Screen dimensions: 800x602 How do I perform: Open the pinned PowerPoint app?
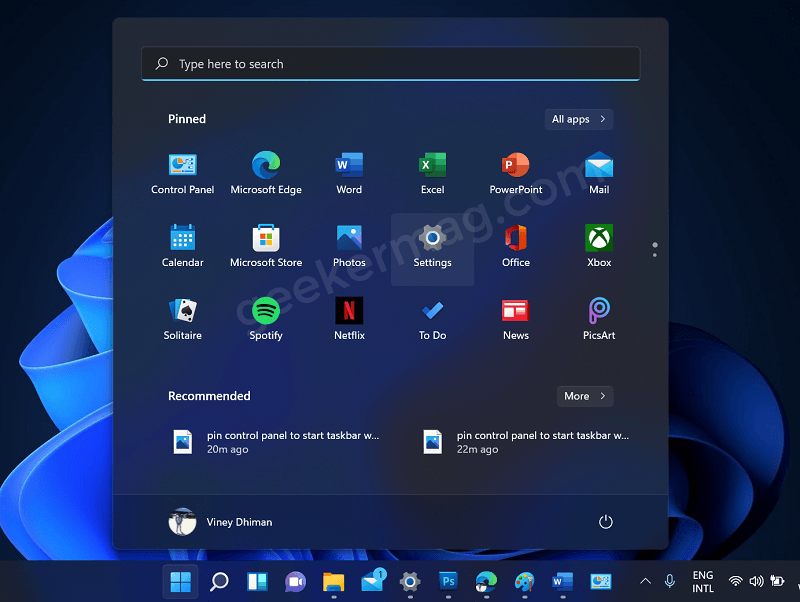[516, 174]
